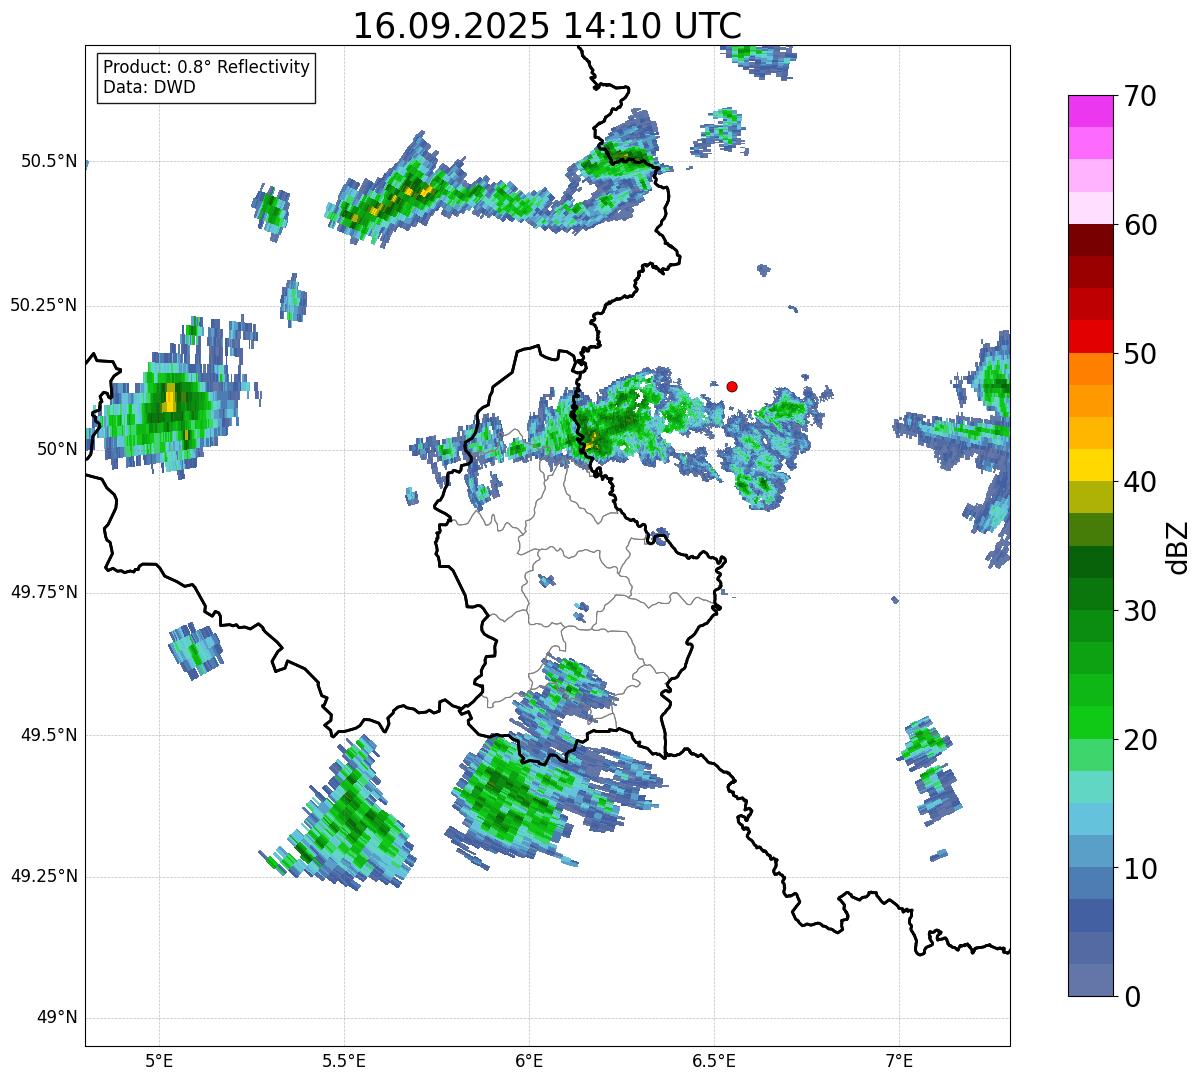
Task: Click the 7°E longitude tick label
Action: (899, 1060)
